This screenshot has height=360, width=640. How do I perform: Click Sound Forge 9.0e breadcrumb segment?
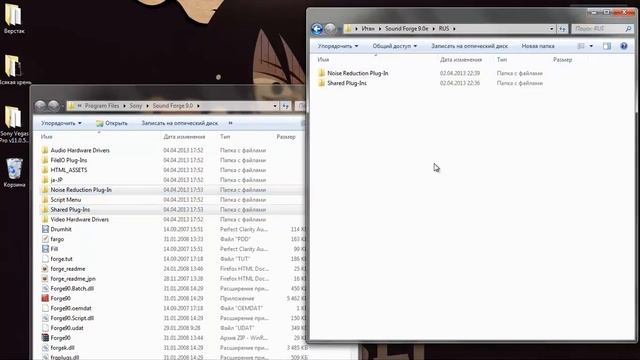coord(407,29)
